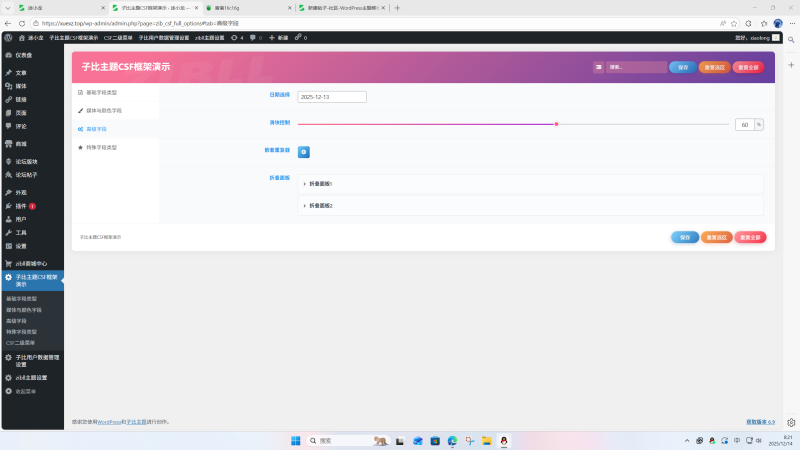
Task: Click the blue repeater add button
Action: pos(304,152)
